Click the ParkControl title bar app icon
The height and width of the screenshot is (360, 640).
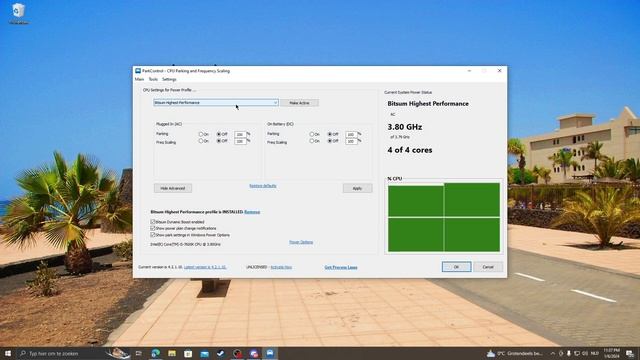tap(138, 71)
